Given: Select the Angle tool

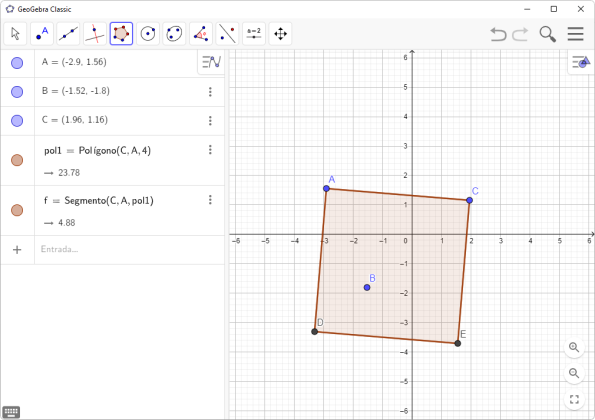Looking at the screenshot, I should pos(201,34).
